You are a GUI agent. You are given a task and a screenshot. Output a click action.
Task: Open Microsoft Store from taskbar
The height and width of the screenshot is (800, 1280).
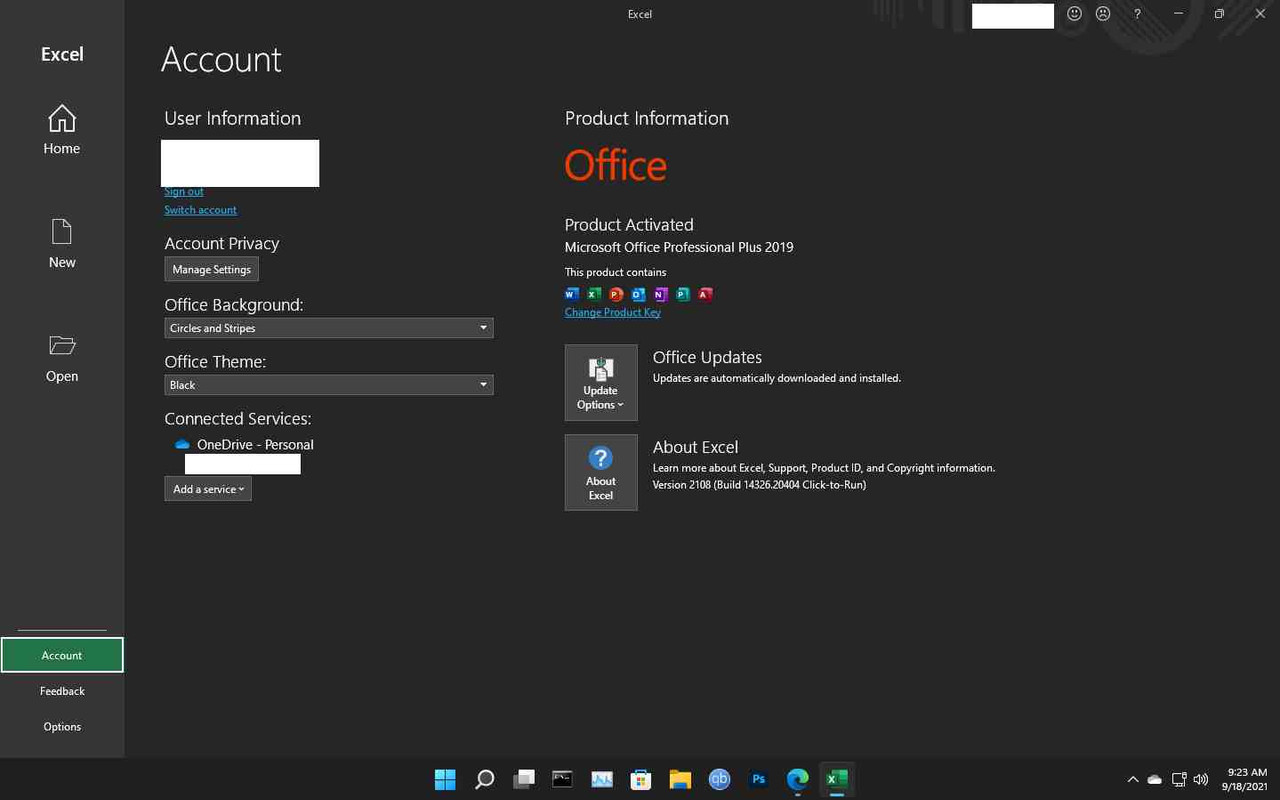tap(641, 779)
